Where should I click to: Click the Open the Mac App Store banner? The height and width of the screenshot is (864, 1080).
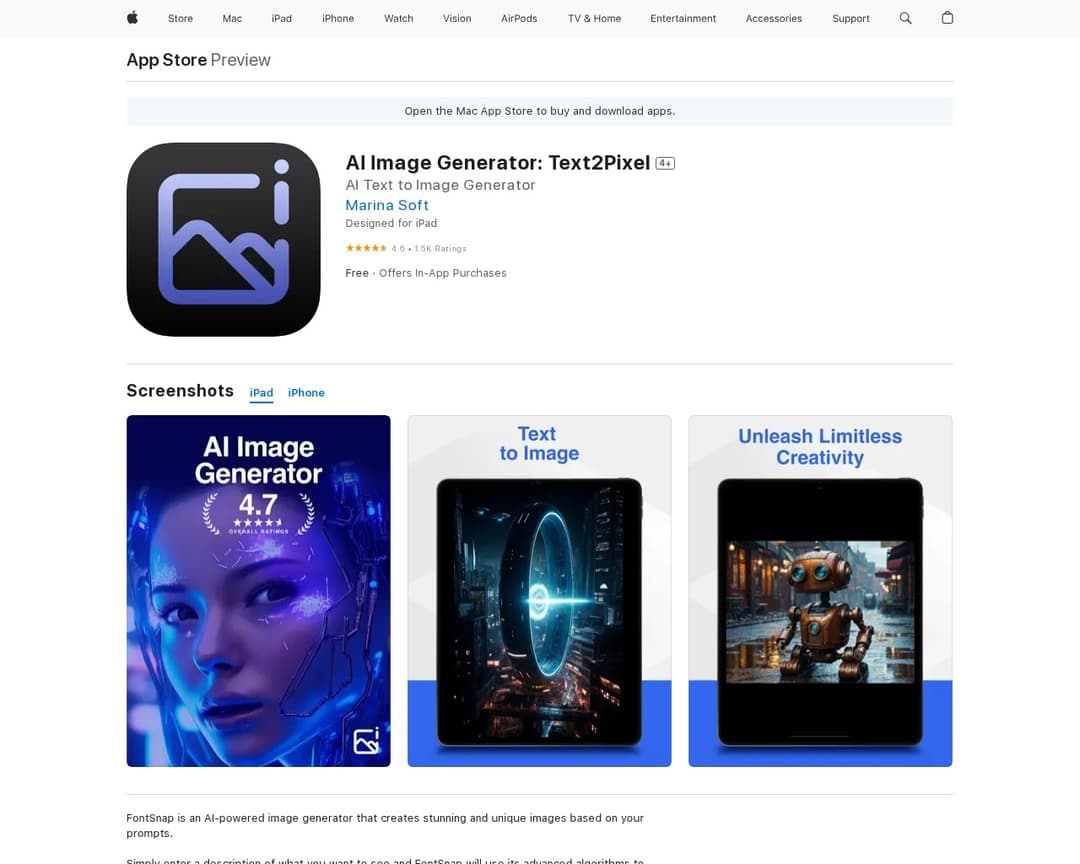coord(540,111)
